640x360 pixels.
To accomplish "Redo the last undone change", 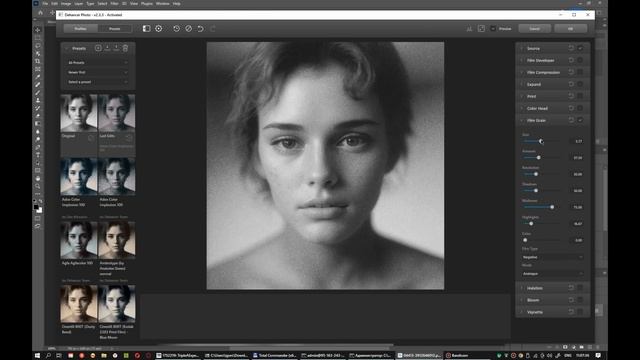I will tap(213, 29).
